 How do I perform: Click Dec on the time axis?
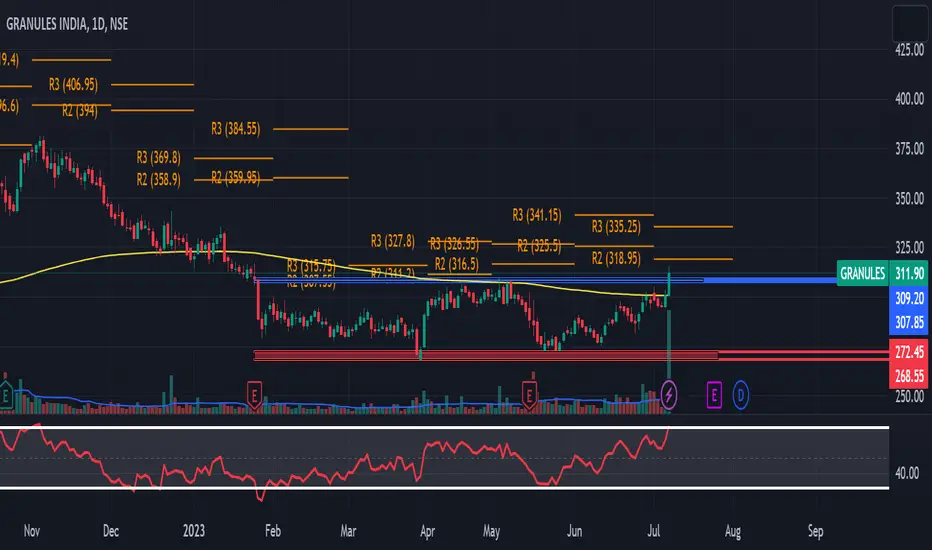coord(111,531)
